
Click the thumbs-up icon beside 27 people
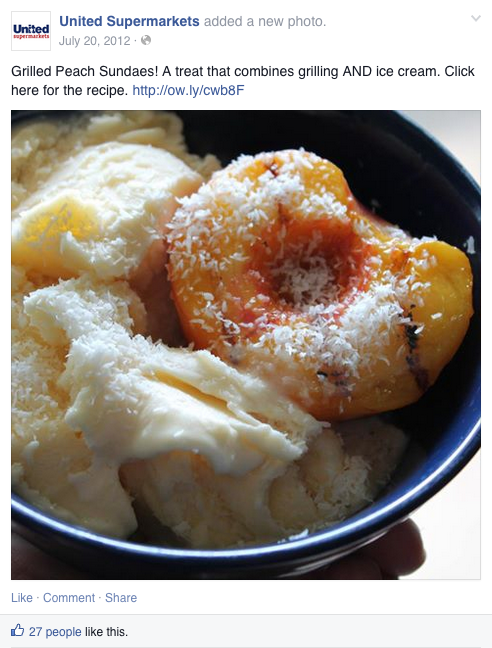(x=17, y=631)
